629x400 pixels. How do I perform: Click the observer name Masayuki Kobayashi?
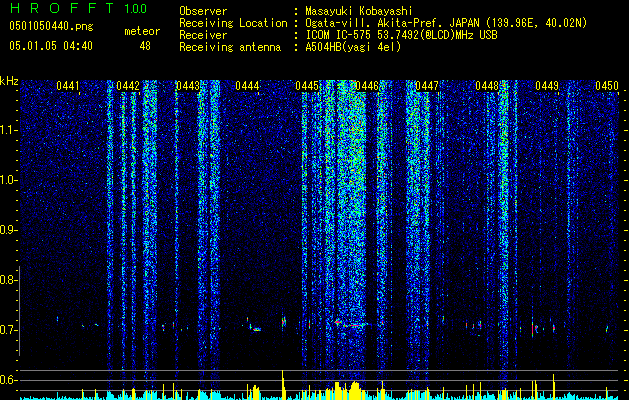(x=358, y=11)
